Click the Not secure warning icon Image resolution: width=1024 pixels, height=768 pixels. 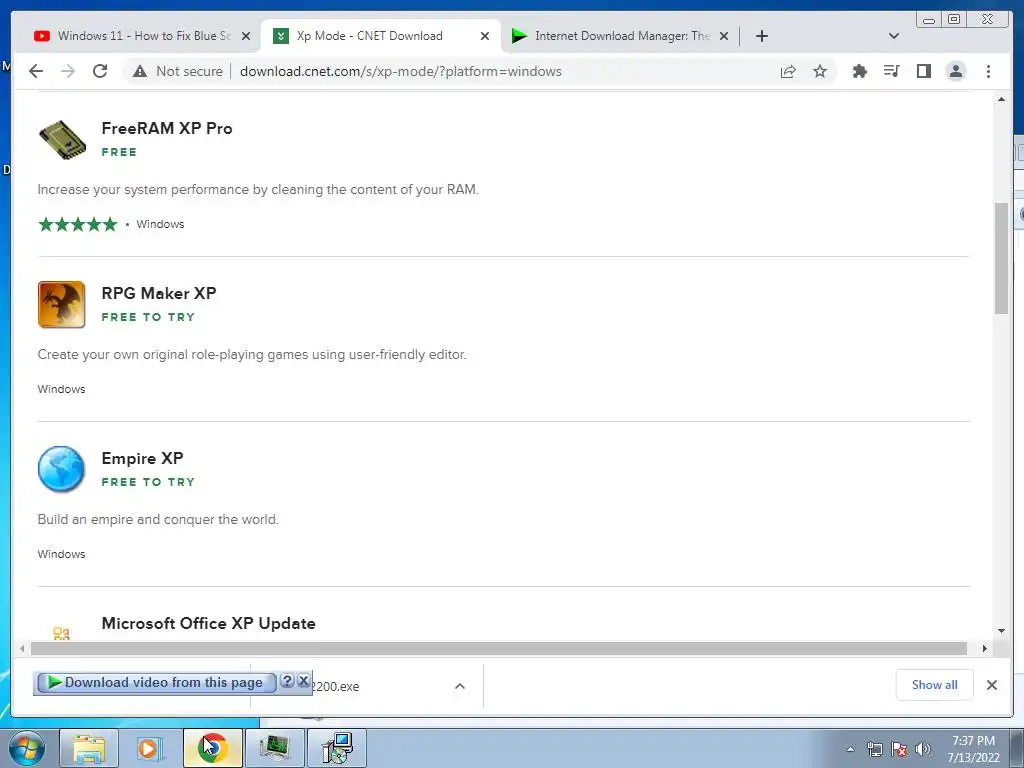(x=140, y=71)
